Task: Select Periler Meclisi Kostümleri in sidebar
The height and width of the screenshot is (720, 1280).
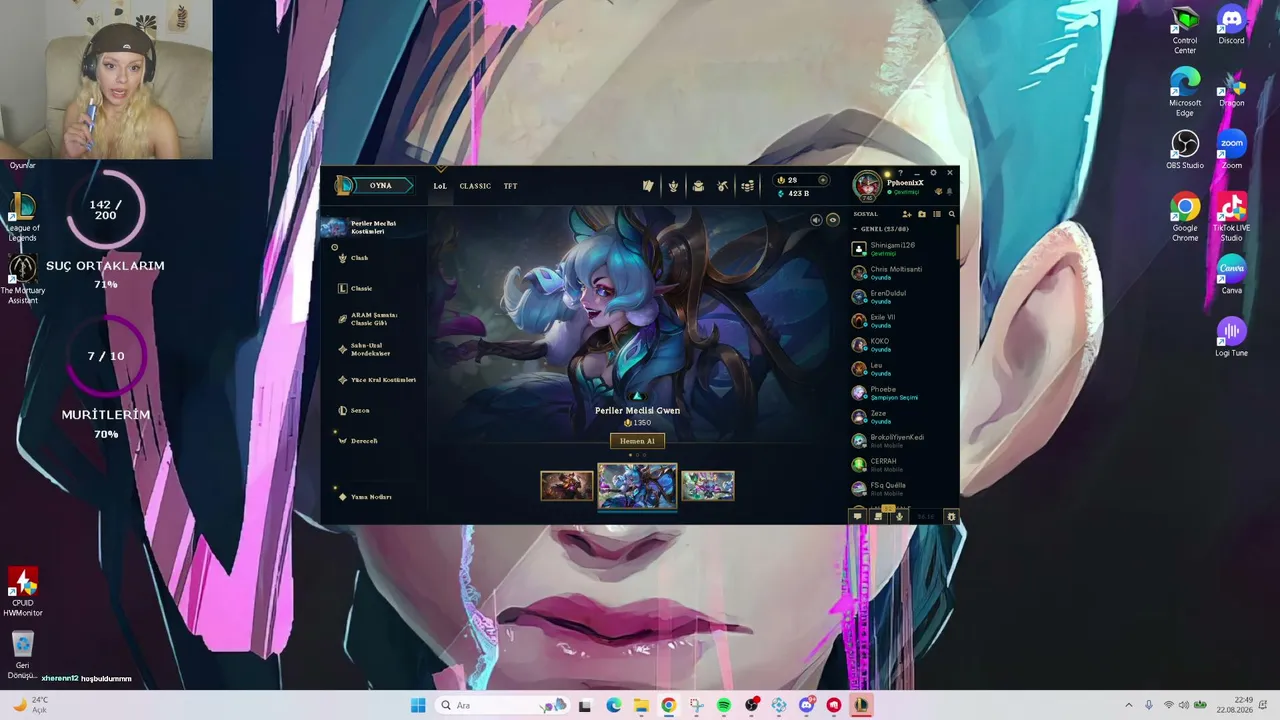Action: [x=372, y=227]
